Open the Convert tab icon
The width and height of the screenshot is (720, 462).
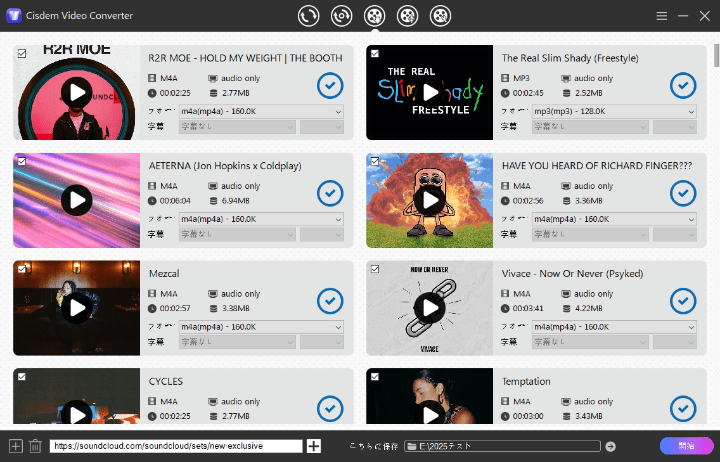[x=308, y=16]
